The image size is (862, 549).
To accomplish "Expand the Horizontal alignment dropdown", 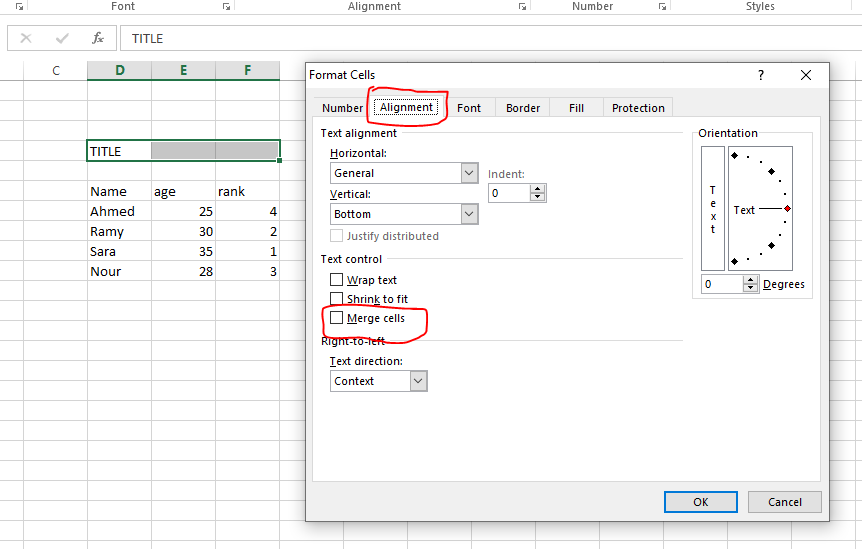I will pyautogui.click(x=470, y=173).
